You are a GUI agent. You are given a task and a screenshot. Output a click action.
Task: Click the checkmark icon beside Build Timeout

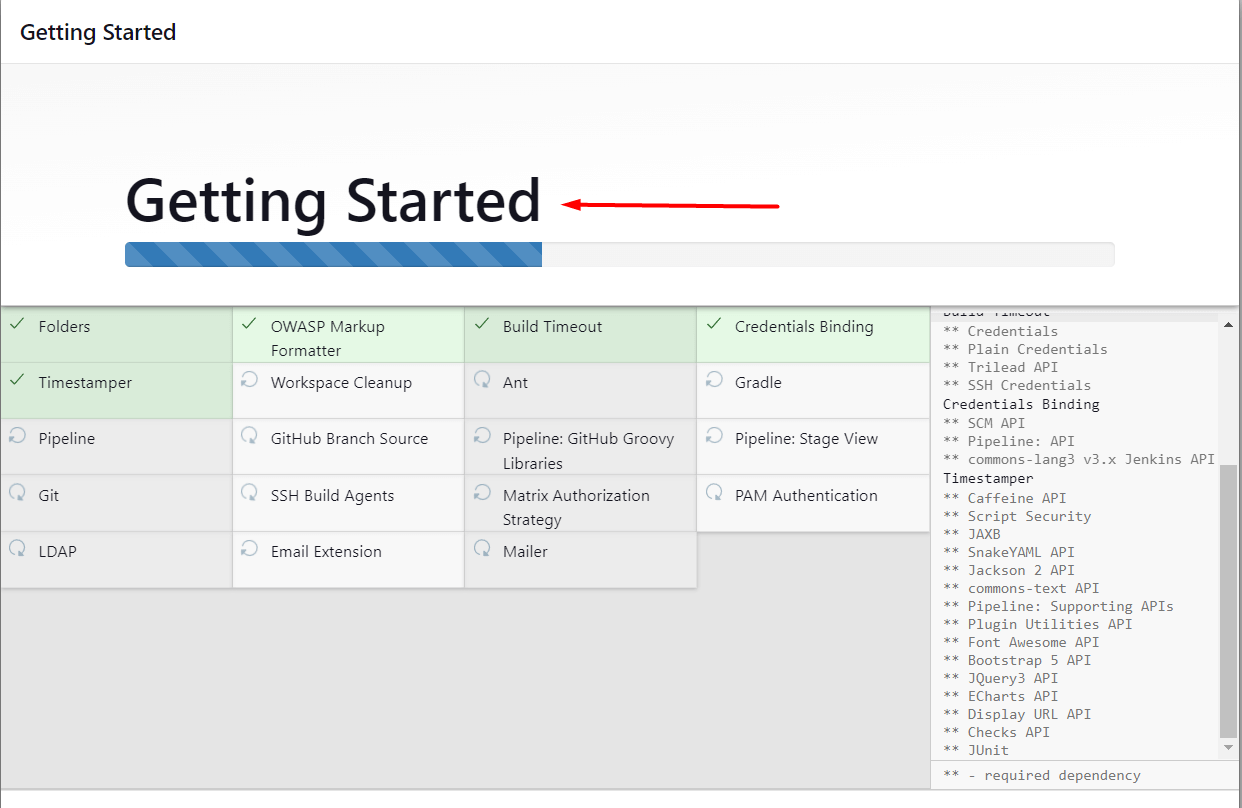pos(481,324)
